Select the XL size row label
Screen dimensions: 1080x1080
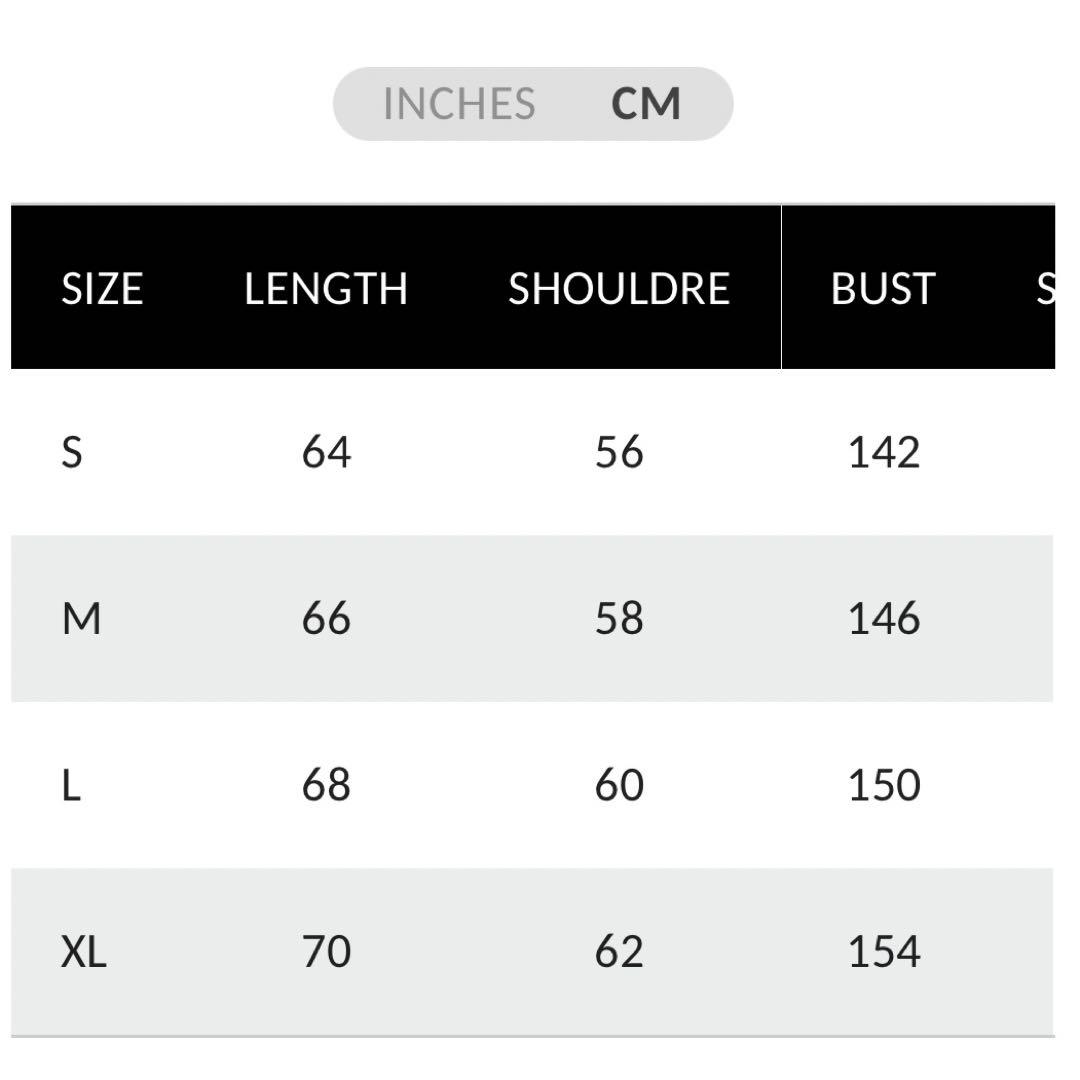pos(84,951)
